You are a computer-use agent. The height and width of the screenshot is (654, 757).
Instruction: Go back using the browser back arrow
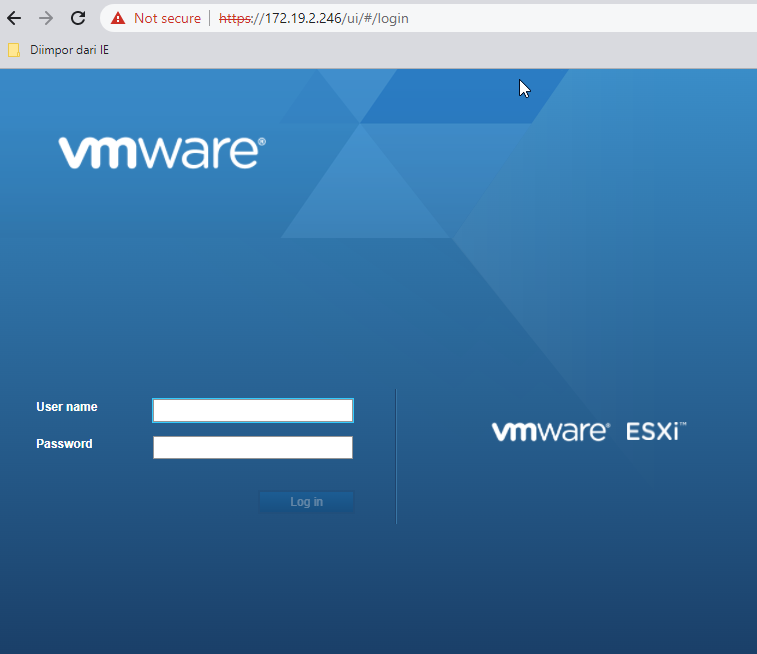point(14,18)
